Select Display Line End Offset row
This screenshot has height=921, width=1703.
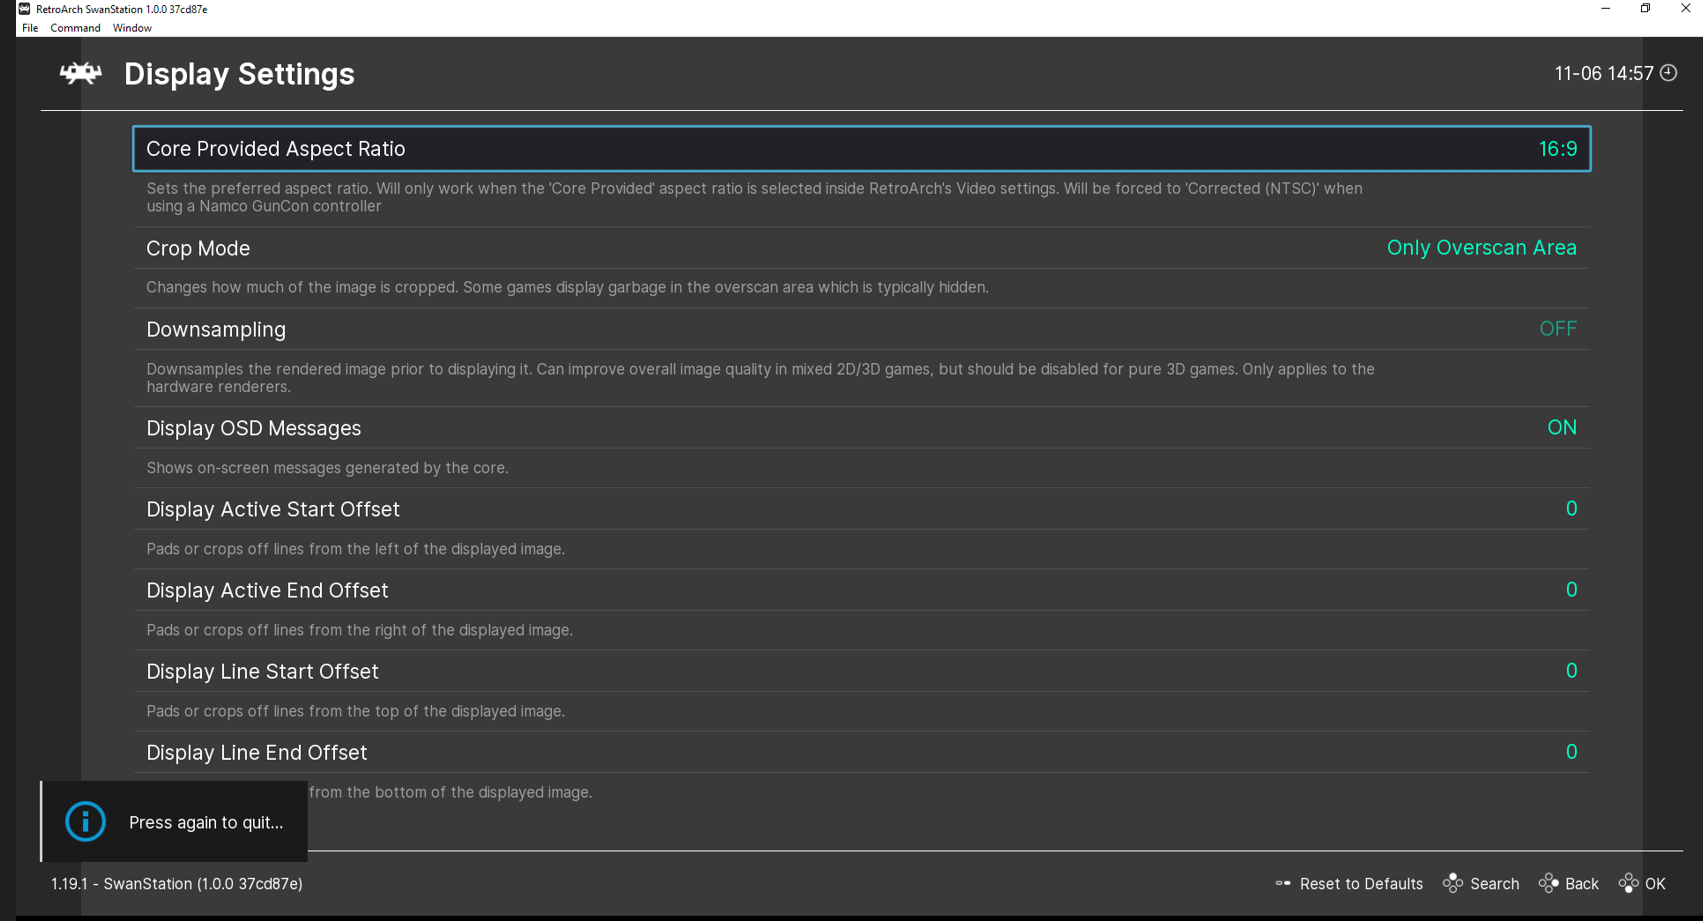[861, 752]
